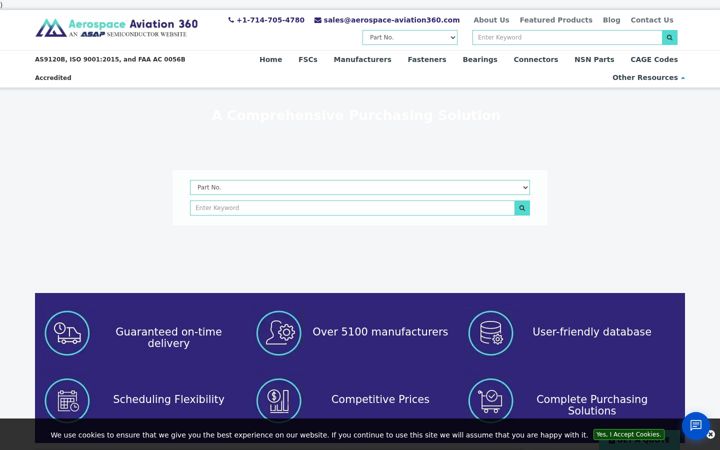Click the phone icon beside +1-714-705-4780

(231, 20)
